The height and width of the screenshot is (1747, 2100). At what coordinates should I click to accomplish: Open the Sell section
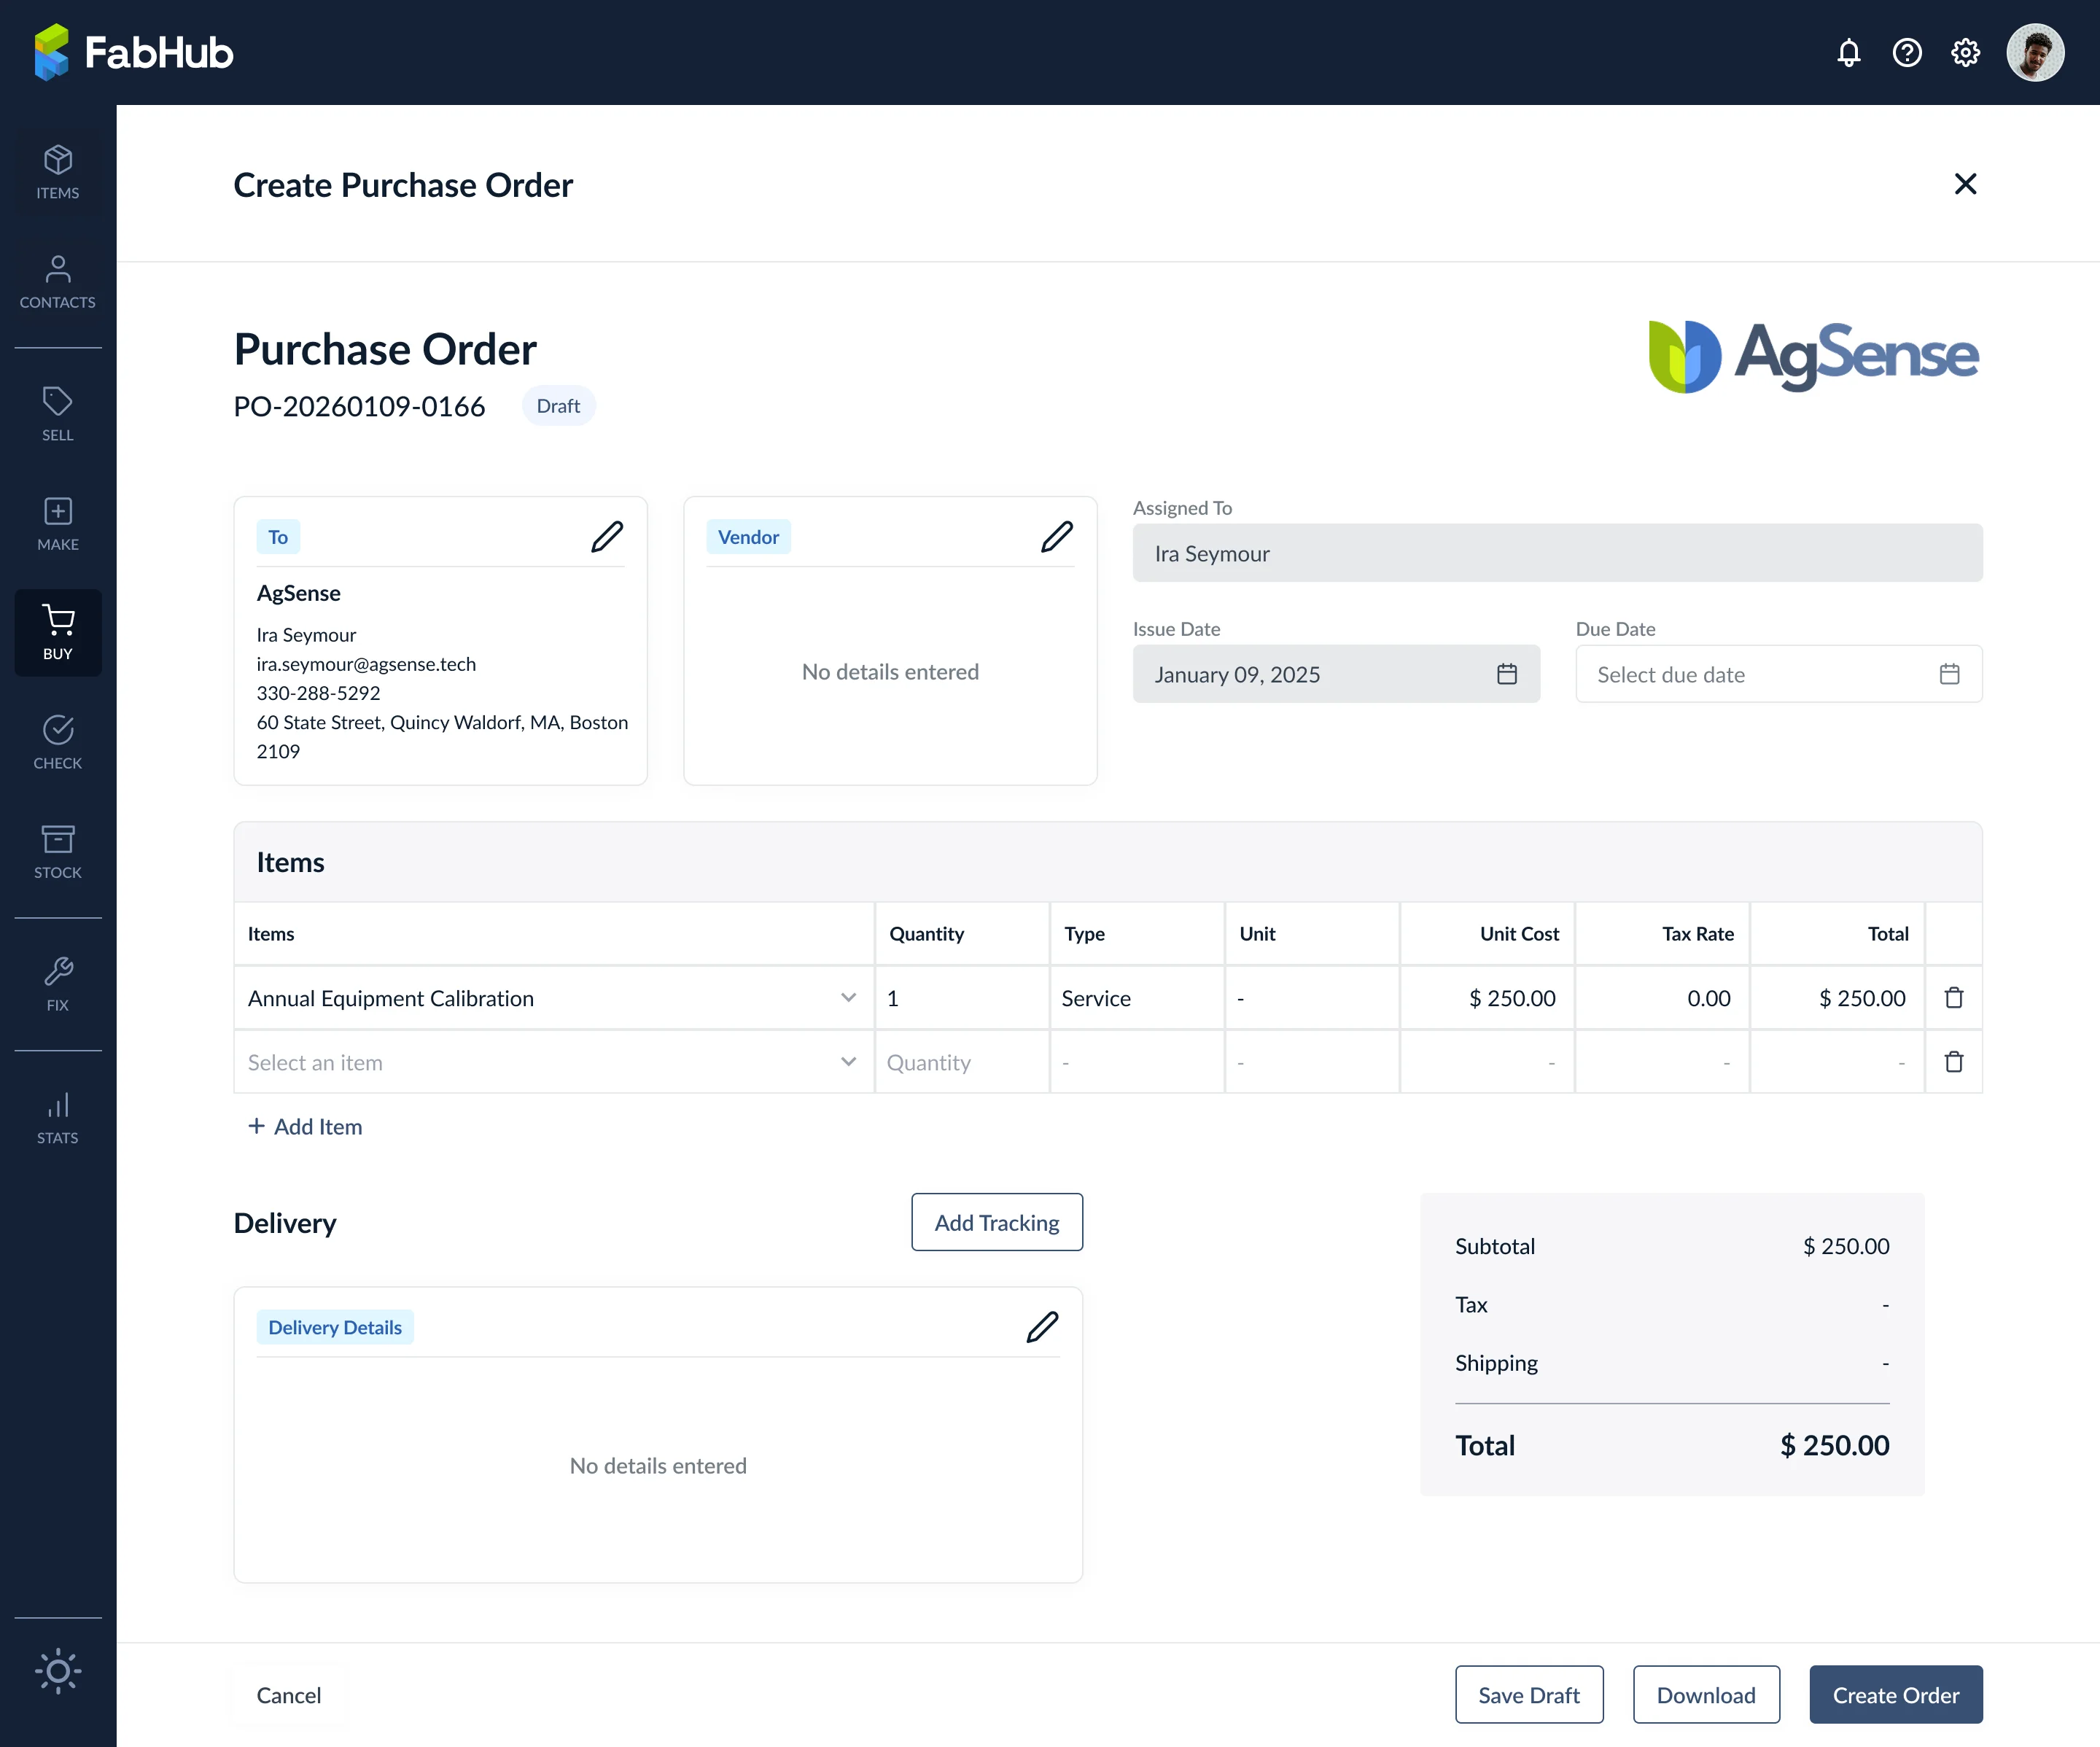tap(58, 414)
